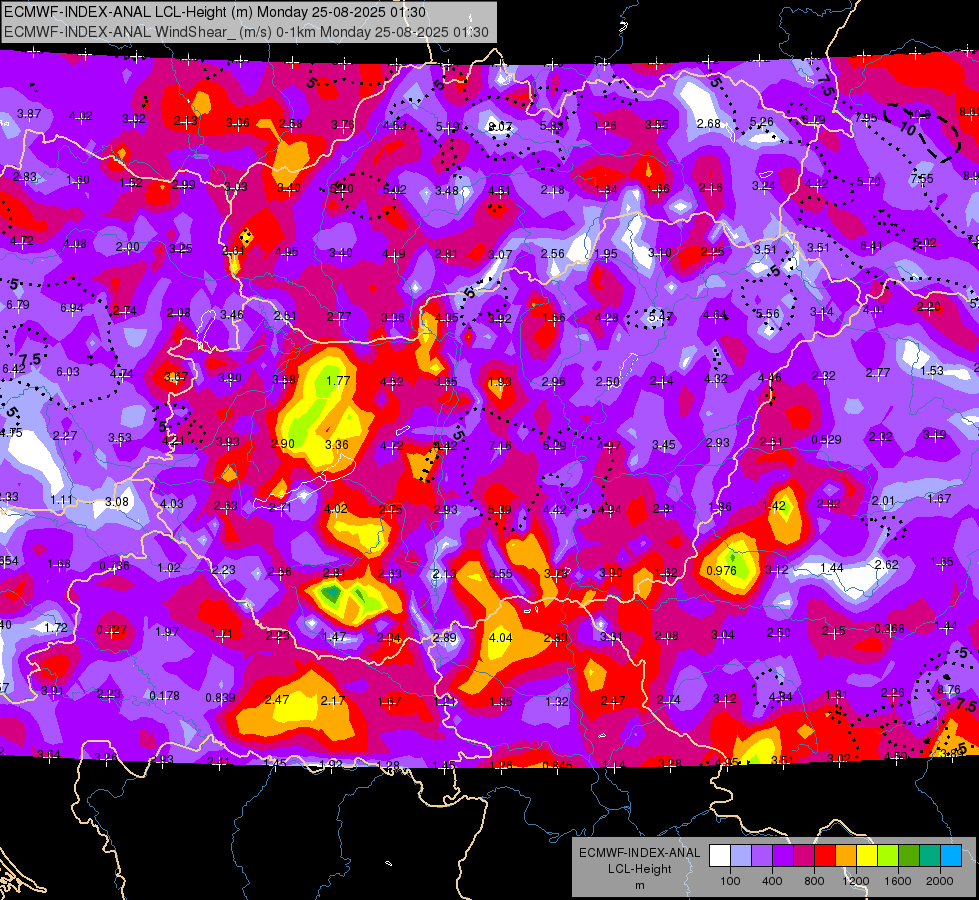This screenshot has width=979, height=900.
Task: Click the wind shear value 0.529
Action: pyautogui.click(x=826, y=440)
